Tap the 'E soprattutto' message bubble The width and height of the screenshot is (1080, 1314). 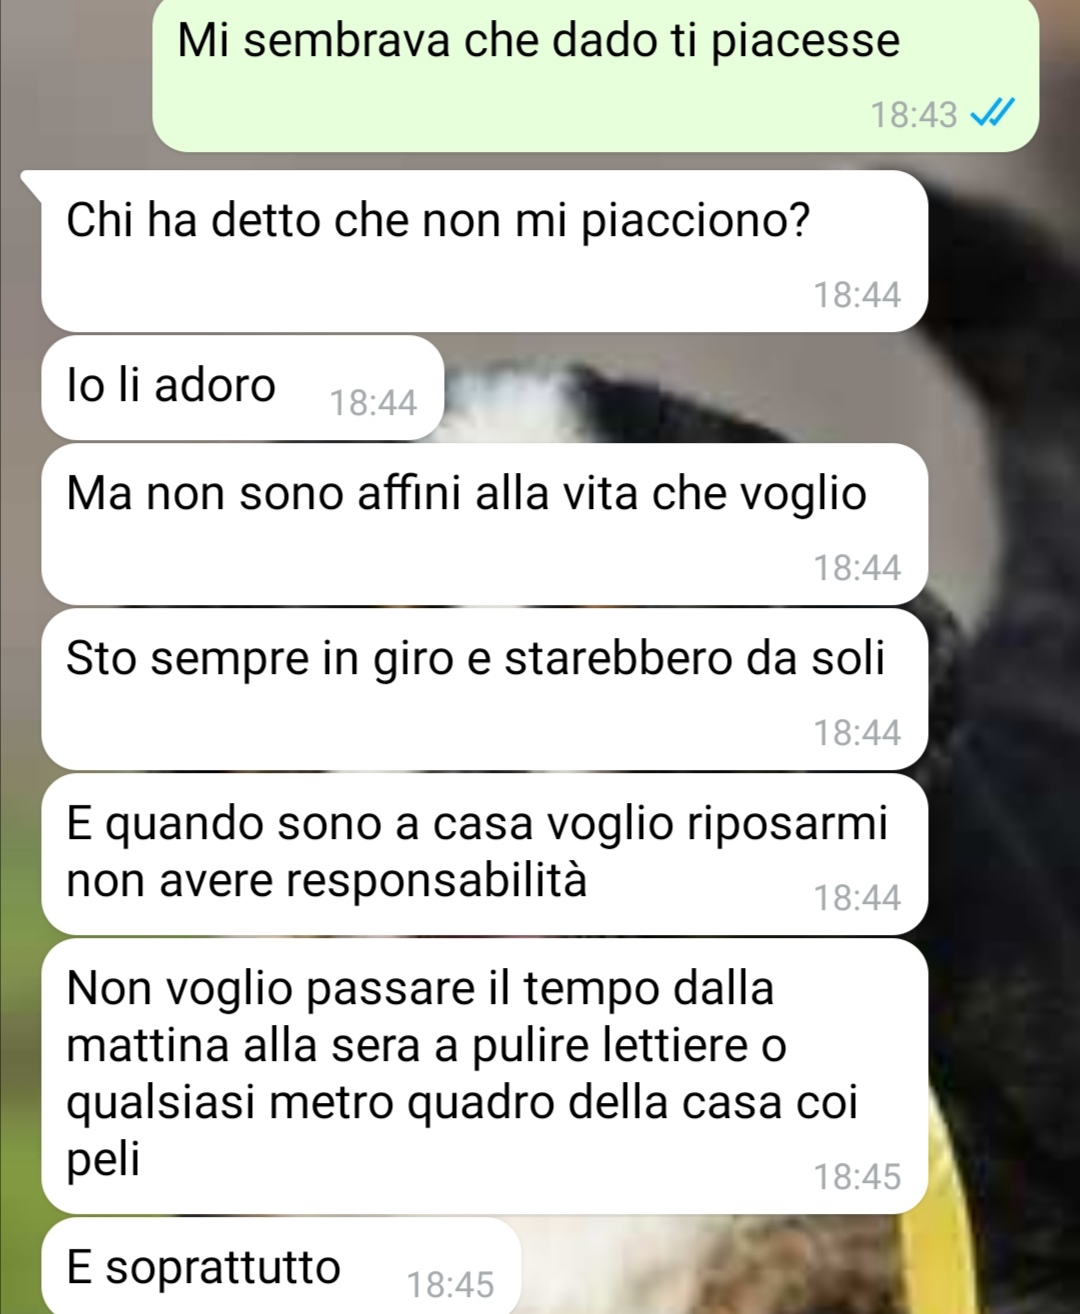282,1267
